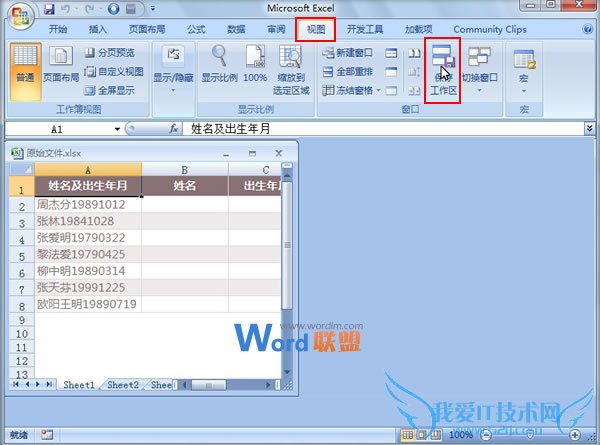Click vertical scrollbar down arrow
This screenshot has width=600, height=445.
click(x=287, y=372)
